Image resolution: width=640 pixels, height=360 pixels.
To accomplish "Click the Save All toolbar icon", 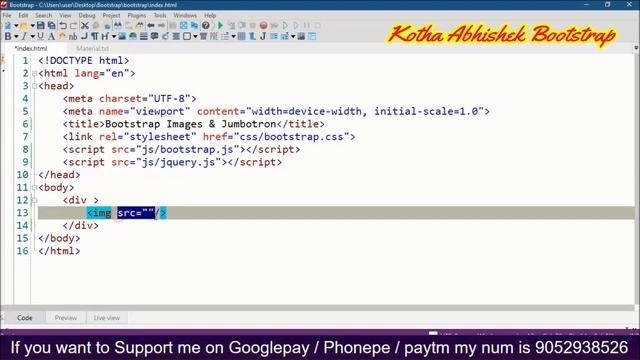I will (51, 25).
